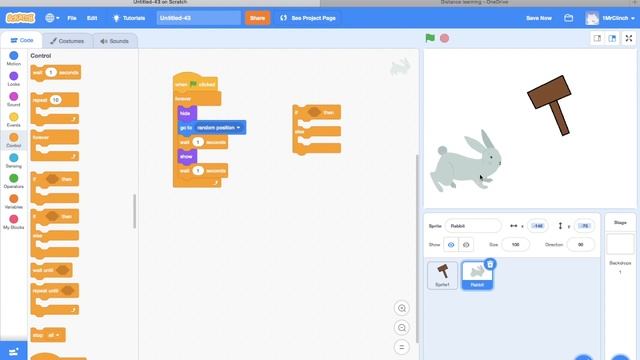Select the Sensing block category

[x=13, y=160]
